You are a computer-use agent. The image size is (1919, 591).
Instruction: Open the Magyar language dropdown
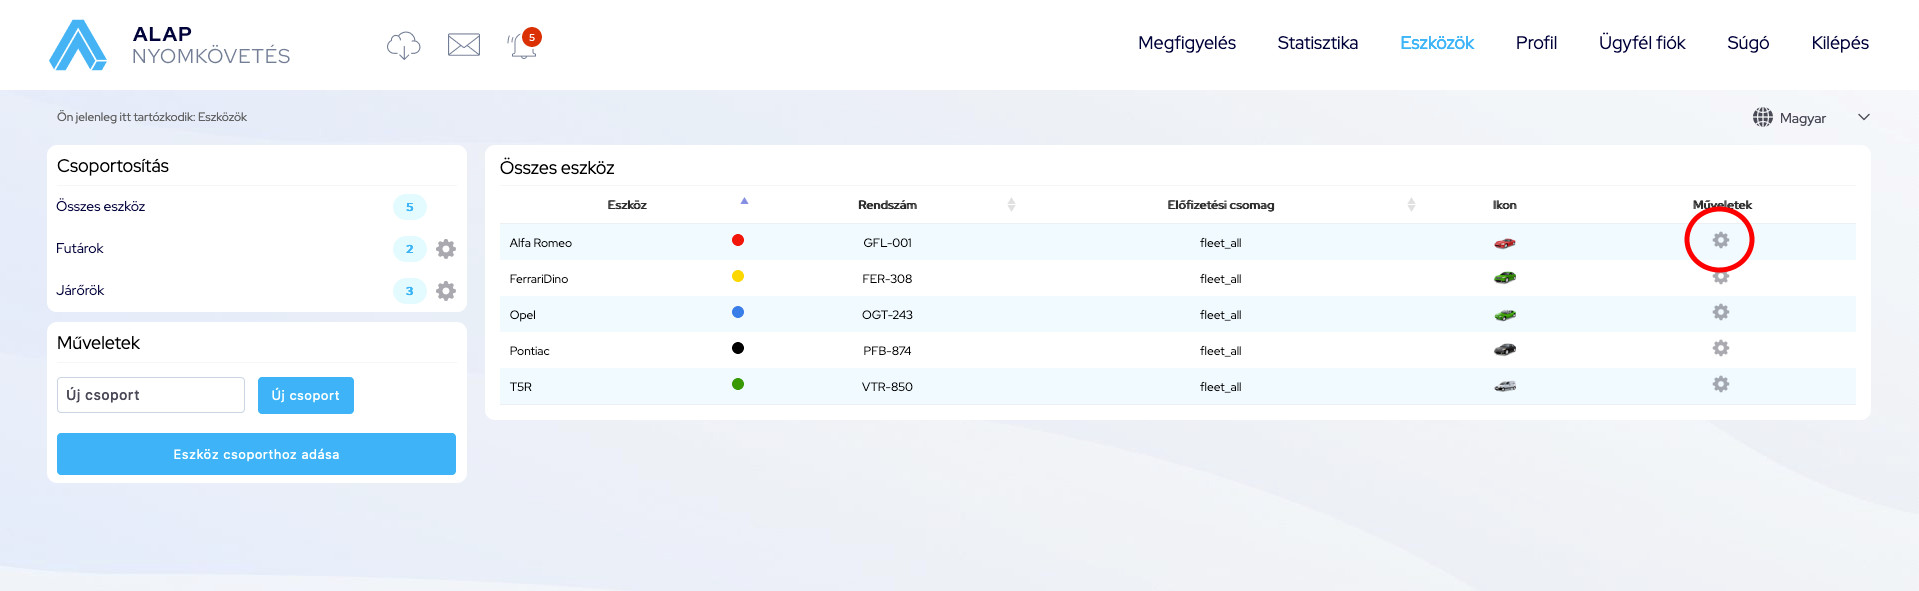[1810, 118]
